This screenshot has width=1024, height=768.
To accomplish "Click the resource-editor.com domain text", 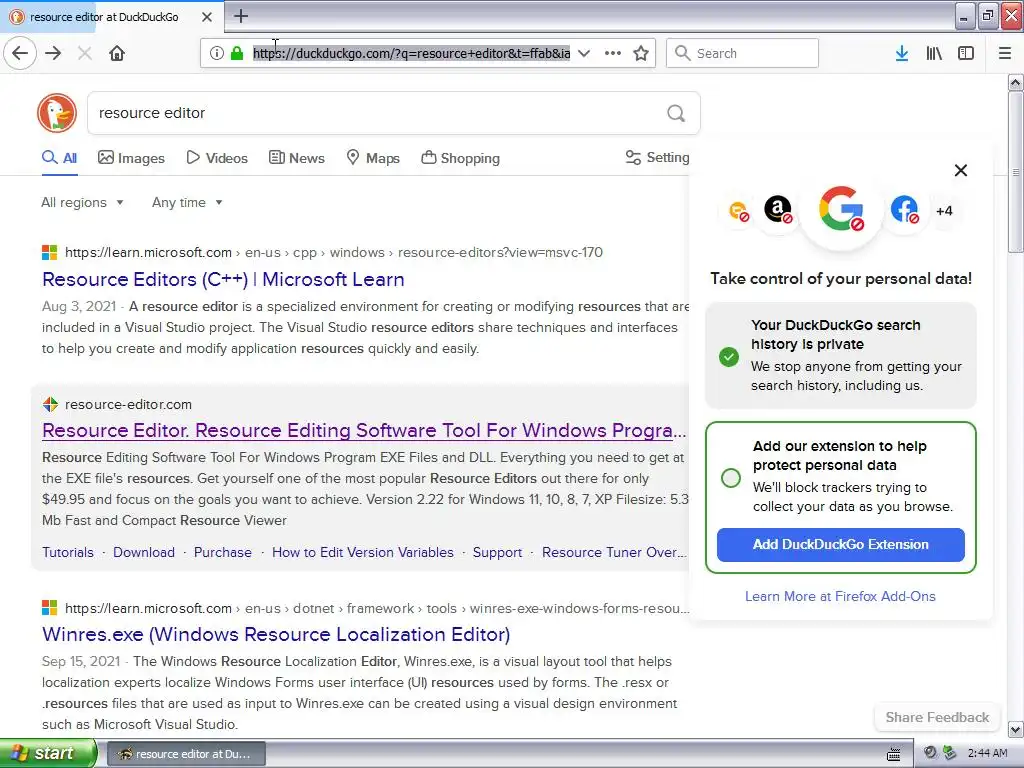I will (x=129, y=404).
